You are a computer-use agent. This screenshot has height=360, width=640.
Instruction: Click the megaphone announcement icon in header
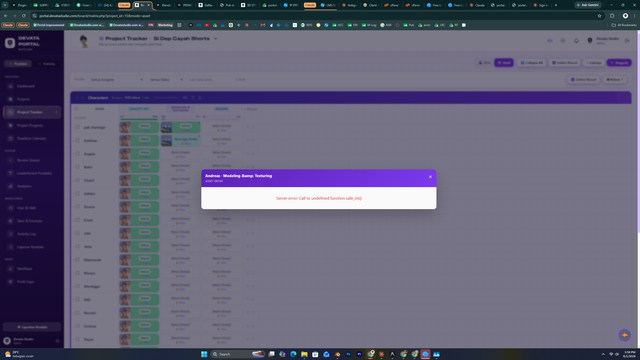tap(550, 41)
